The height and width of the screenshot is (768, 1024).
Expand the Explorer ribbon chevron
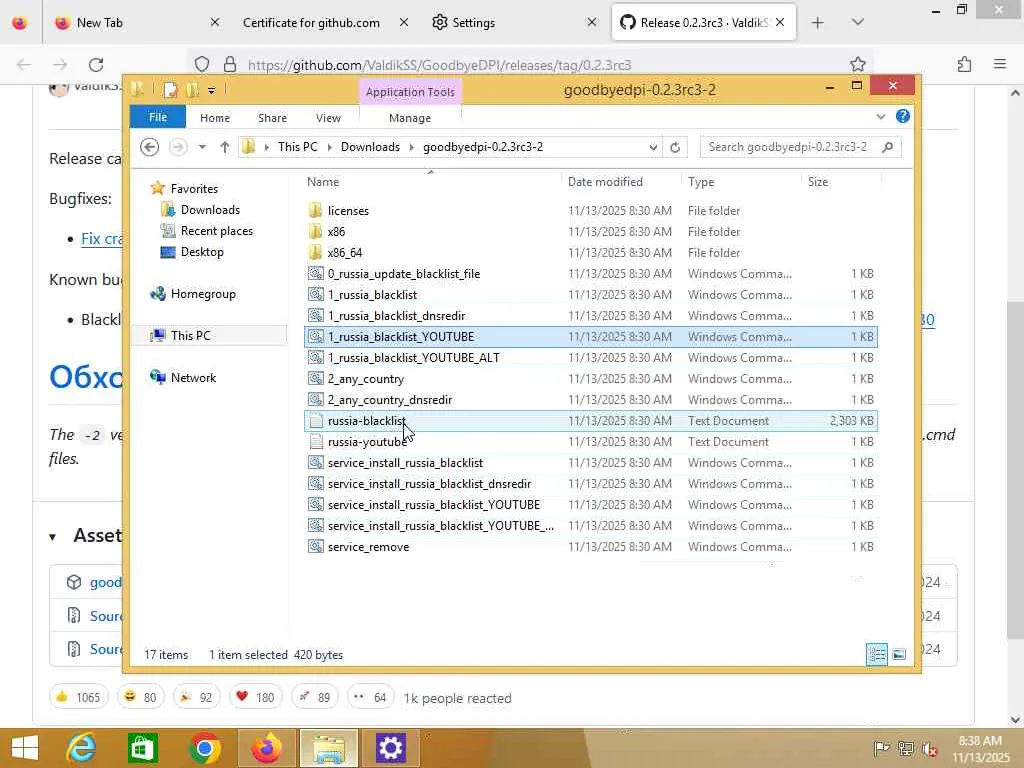880,117
